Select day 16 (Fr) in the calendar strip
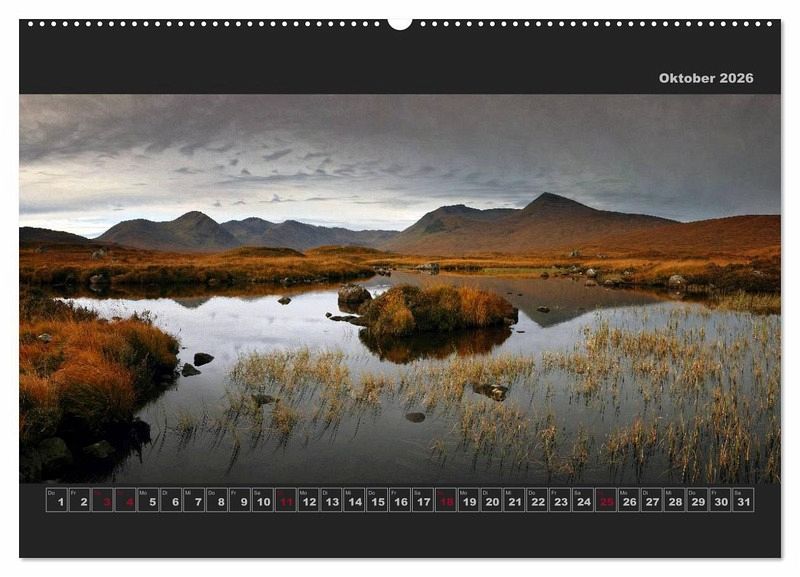 click(x=401, y=500)
